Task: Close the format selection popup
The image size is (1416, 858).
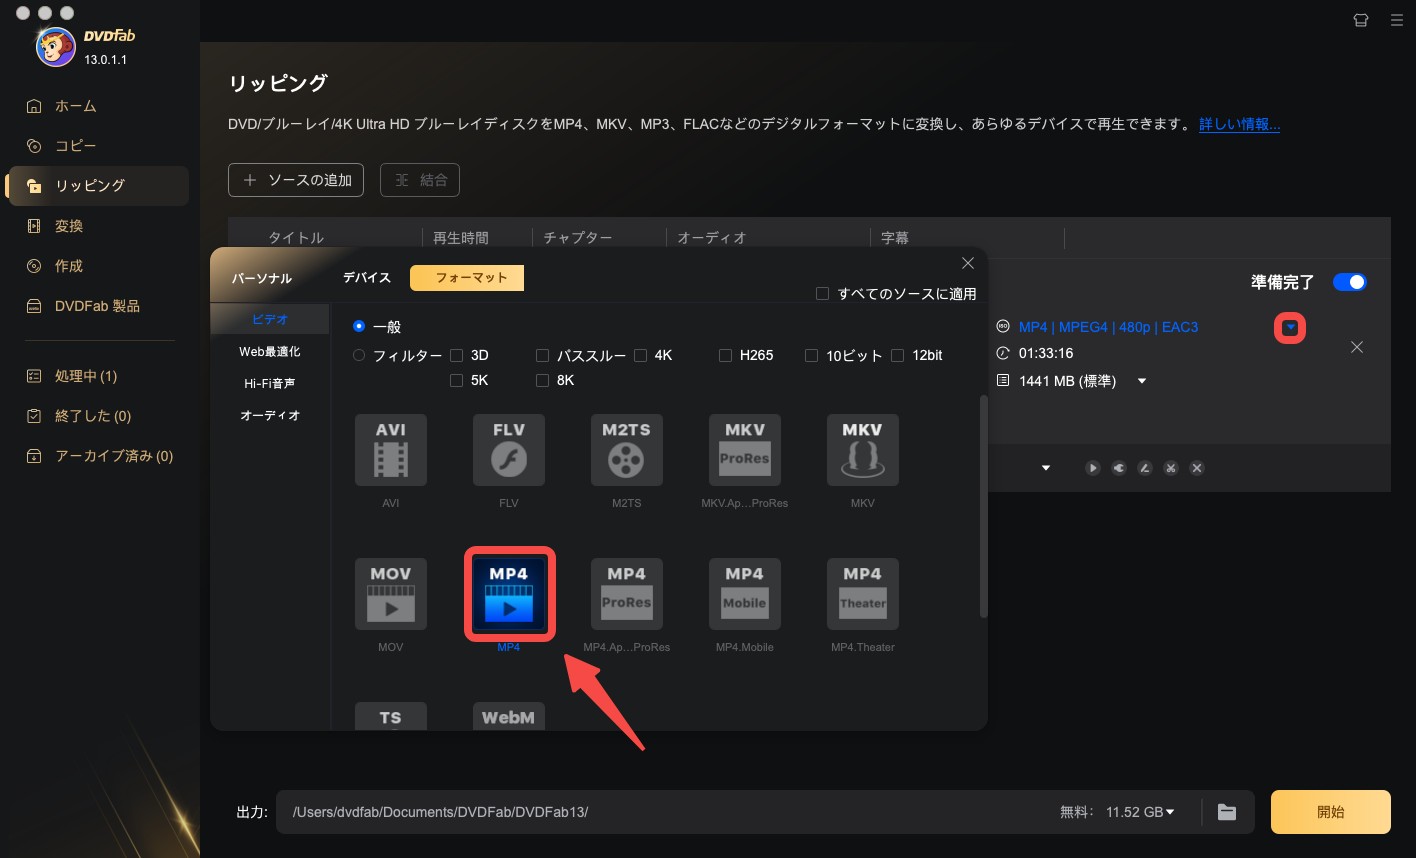Action: (968, 263)
